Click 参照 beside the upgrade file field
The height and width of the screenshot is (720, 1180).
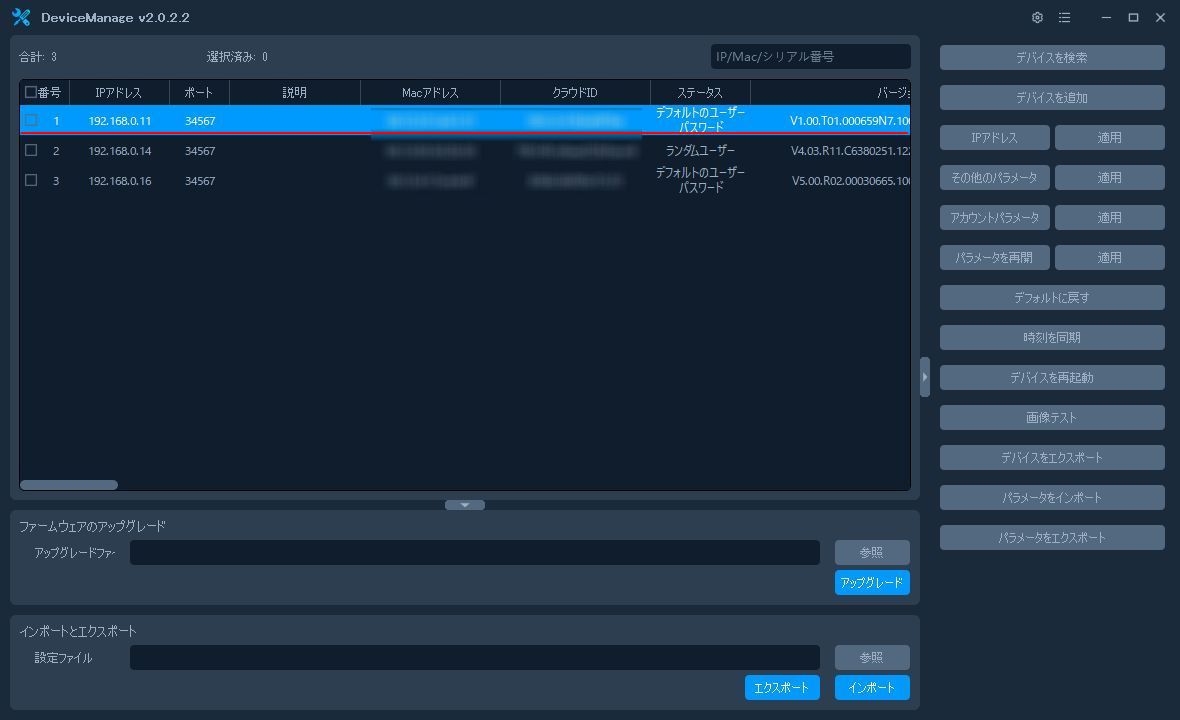(x=871, y=553)
